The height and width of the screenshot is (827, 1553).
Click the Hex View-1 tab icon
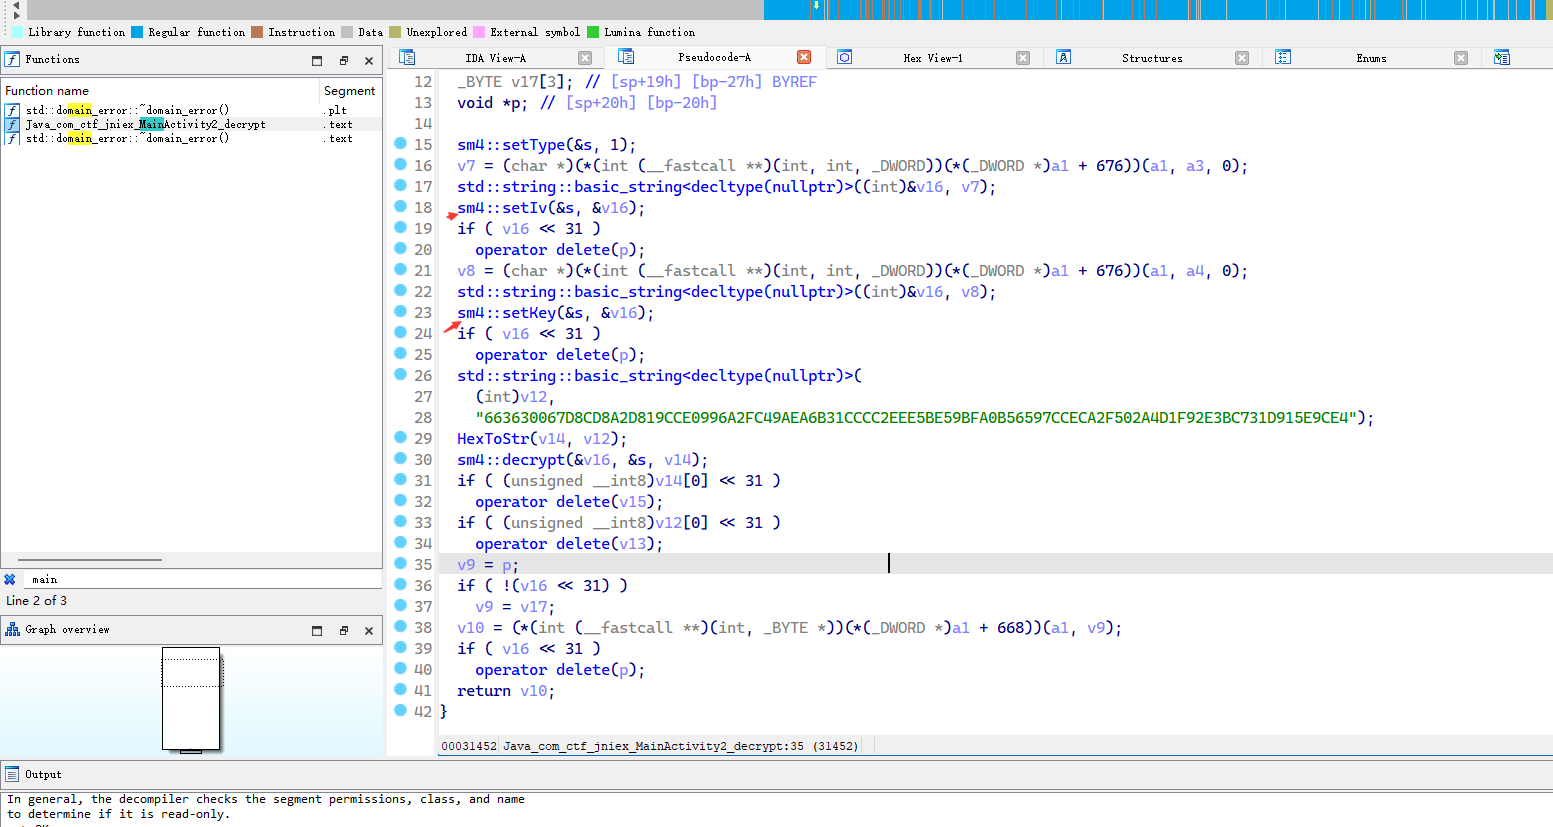[845, 58]
